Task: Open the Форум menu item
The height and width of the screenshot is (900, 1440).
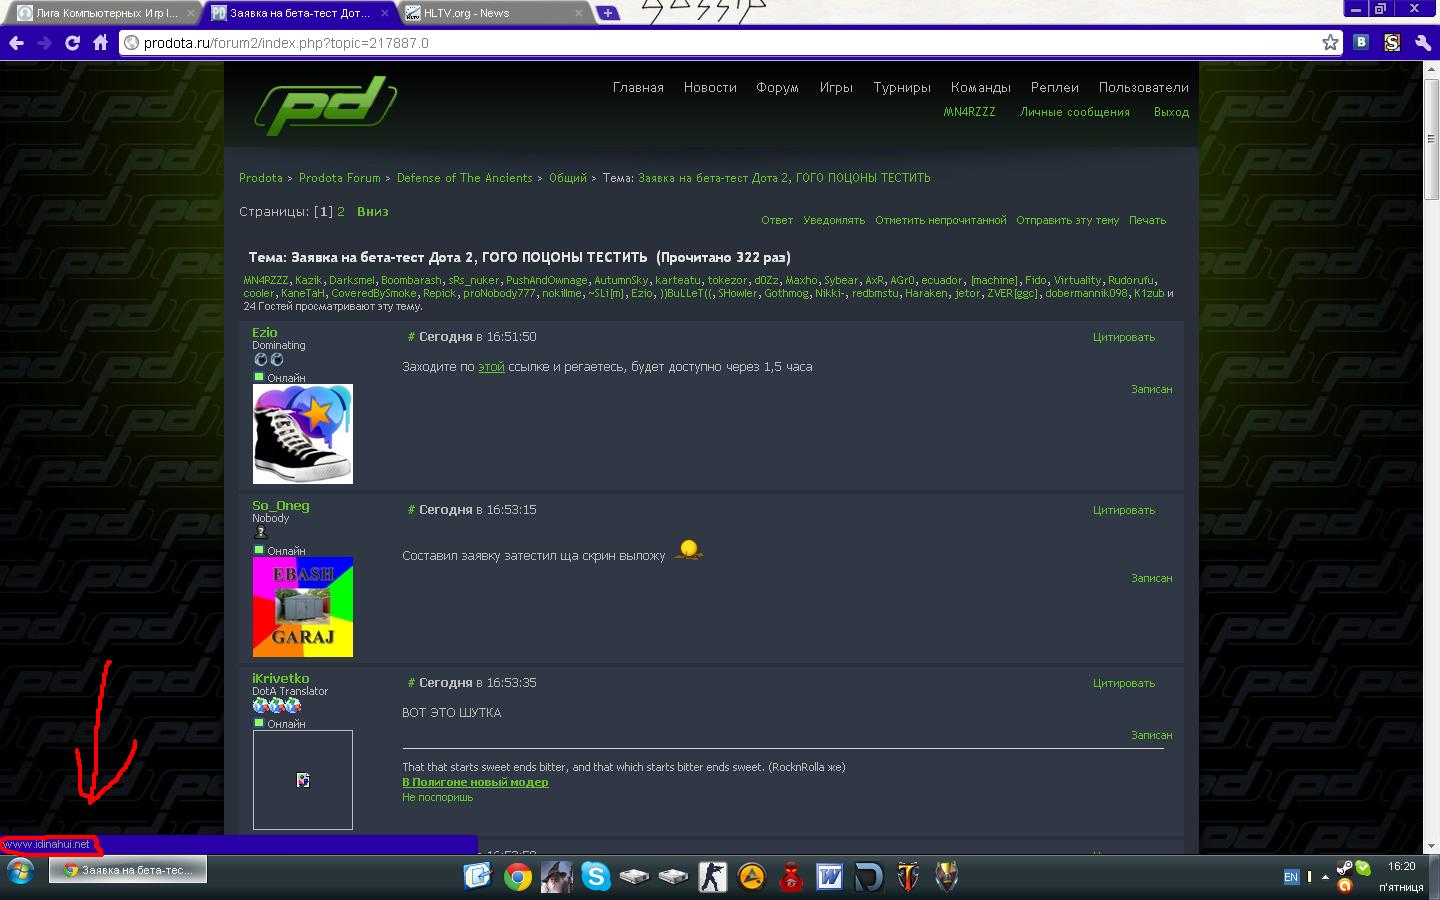Action: pyautogui.click(x=777, y=87)
